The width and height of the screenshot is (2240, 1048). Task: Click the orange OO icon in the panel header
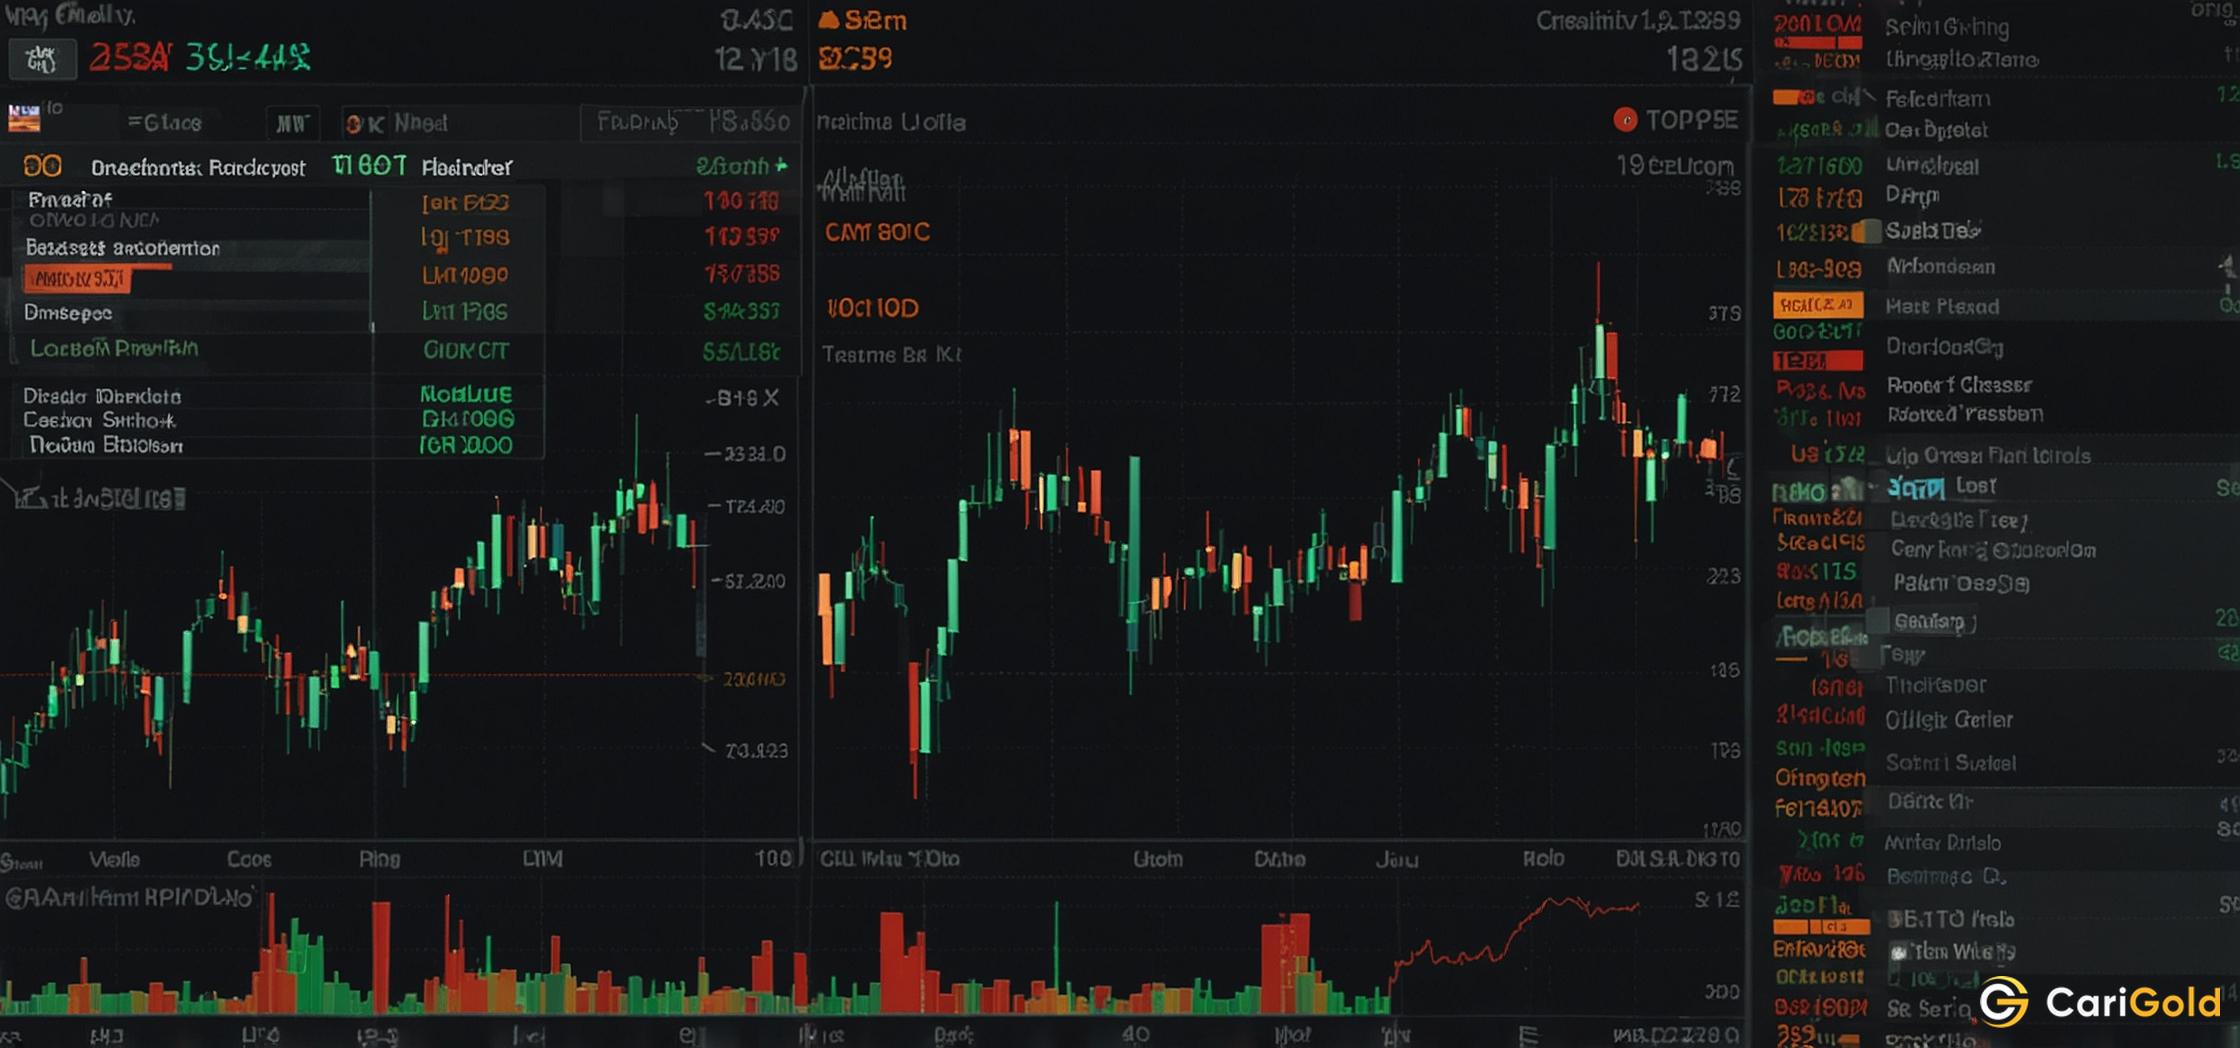42,166
